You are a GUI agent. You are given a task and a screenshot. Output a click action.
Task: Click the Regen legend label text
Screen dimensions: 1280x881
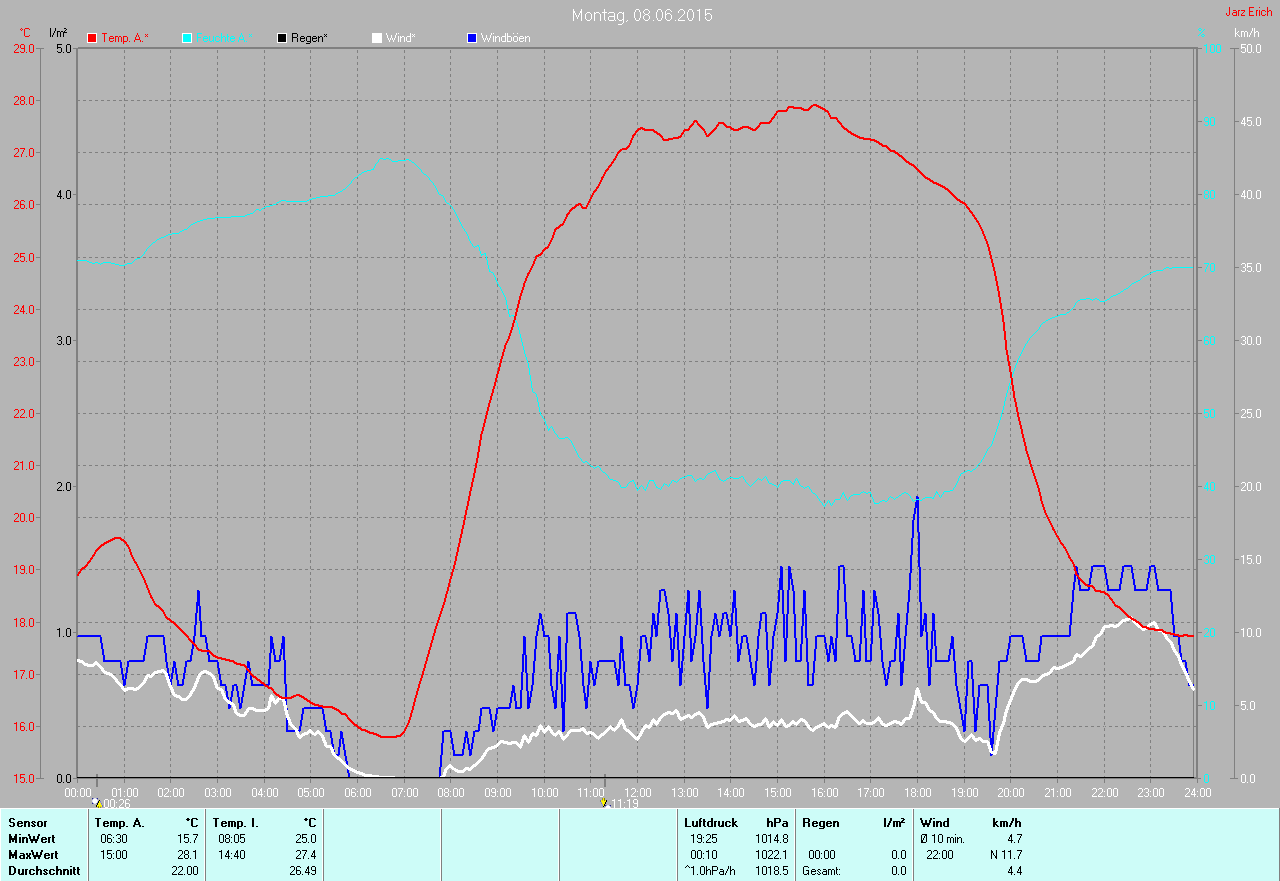(x=309, y=38)
